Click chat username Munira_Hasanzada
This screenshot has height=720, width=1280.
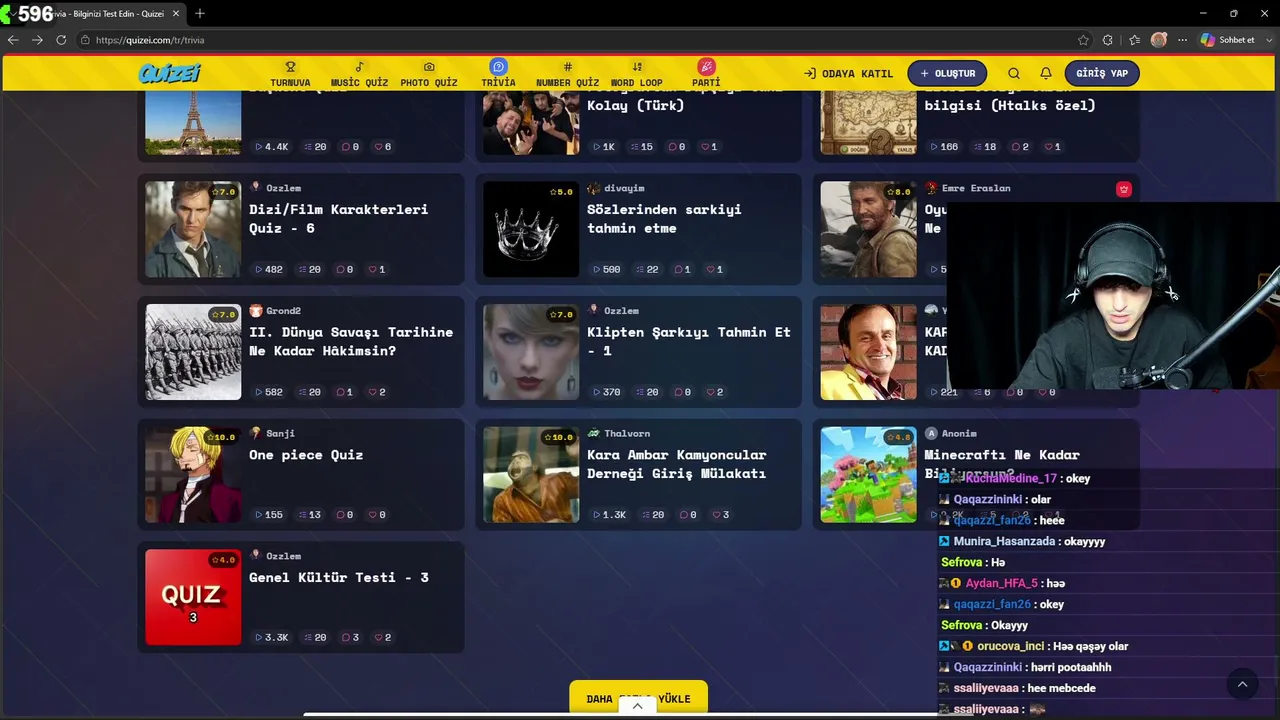1004,541
